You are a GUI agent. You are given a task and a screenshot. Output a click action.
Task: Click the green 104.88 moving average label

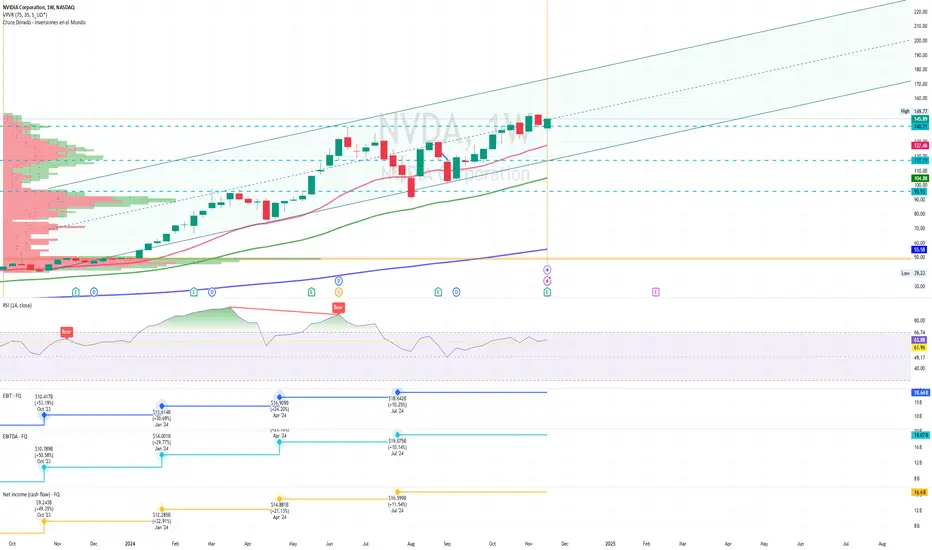(920, 178)
